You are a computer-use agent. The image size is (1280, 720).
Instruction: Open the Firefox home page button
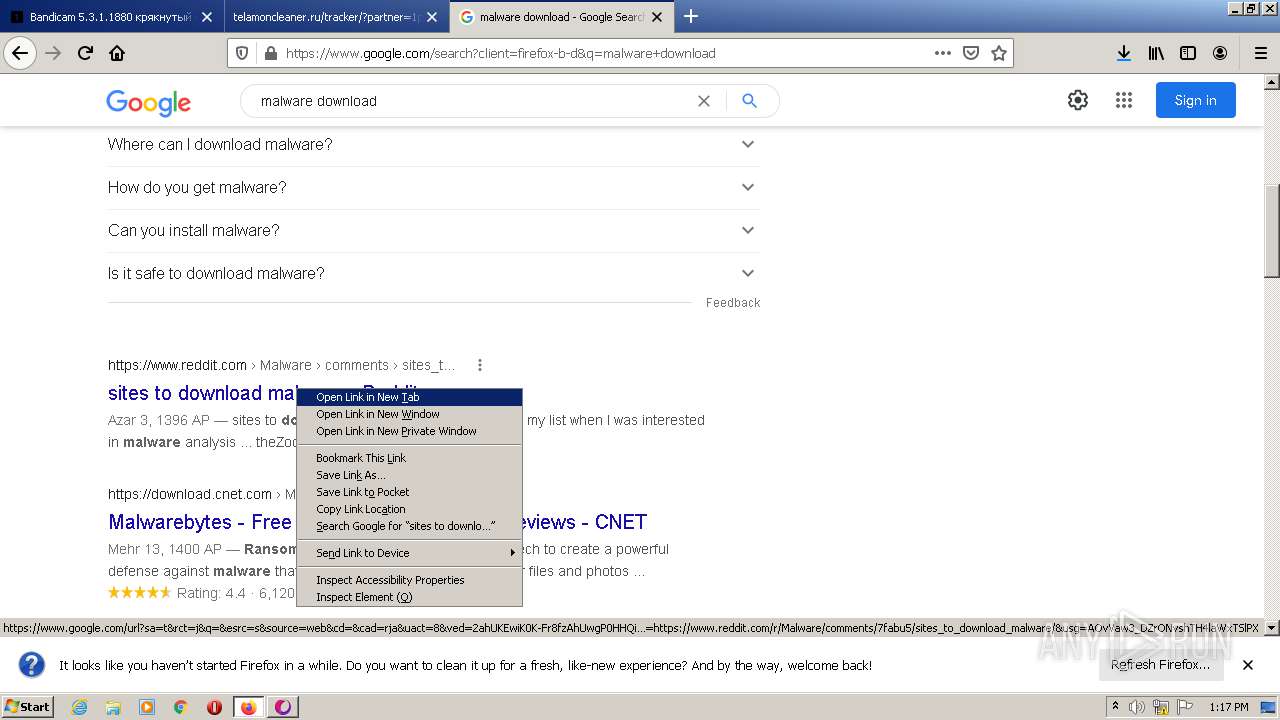coord(117,53)
